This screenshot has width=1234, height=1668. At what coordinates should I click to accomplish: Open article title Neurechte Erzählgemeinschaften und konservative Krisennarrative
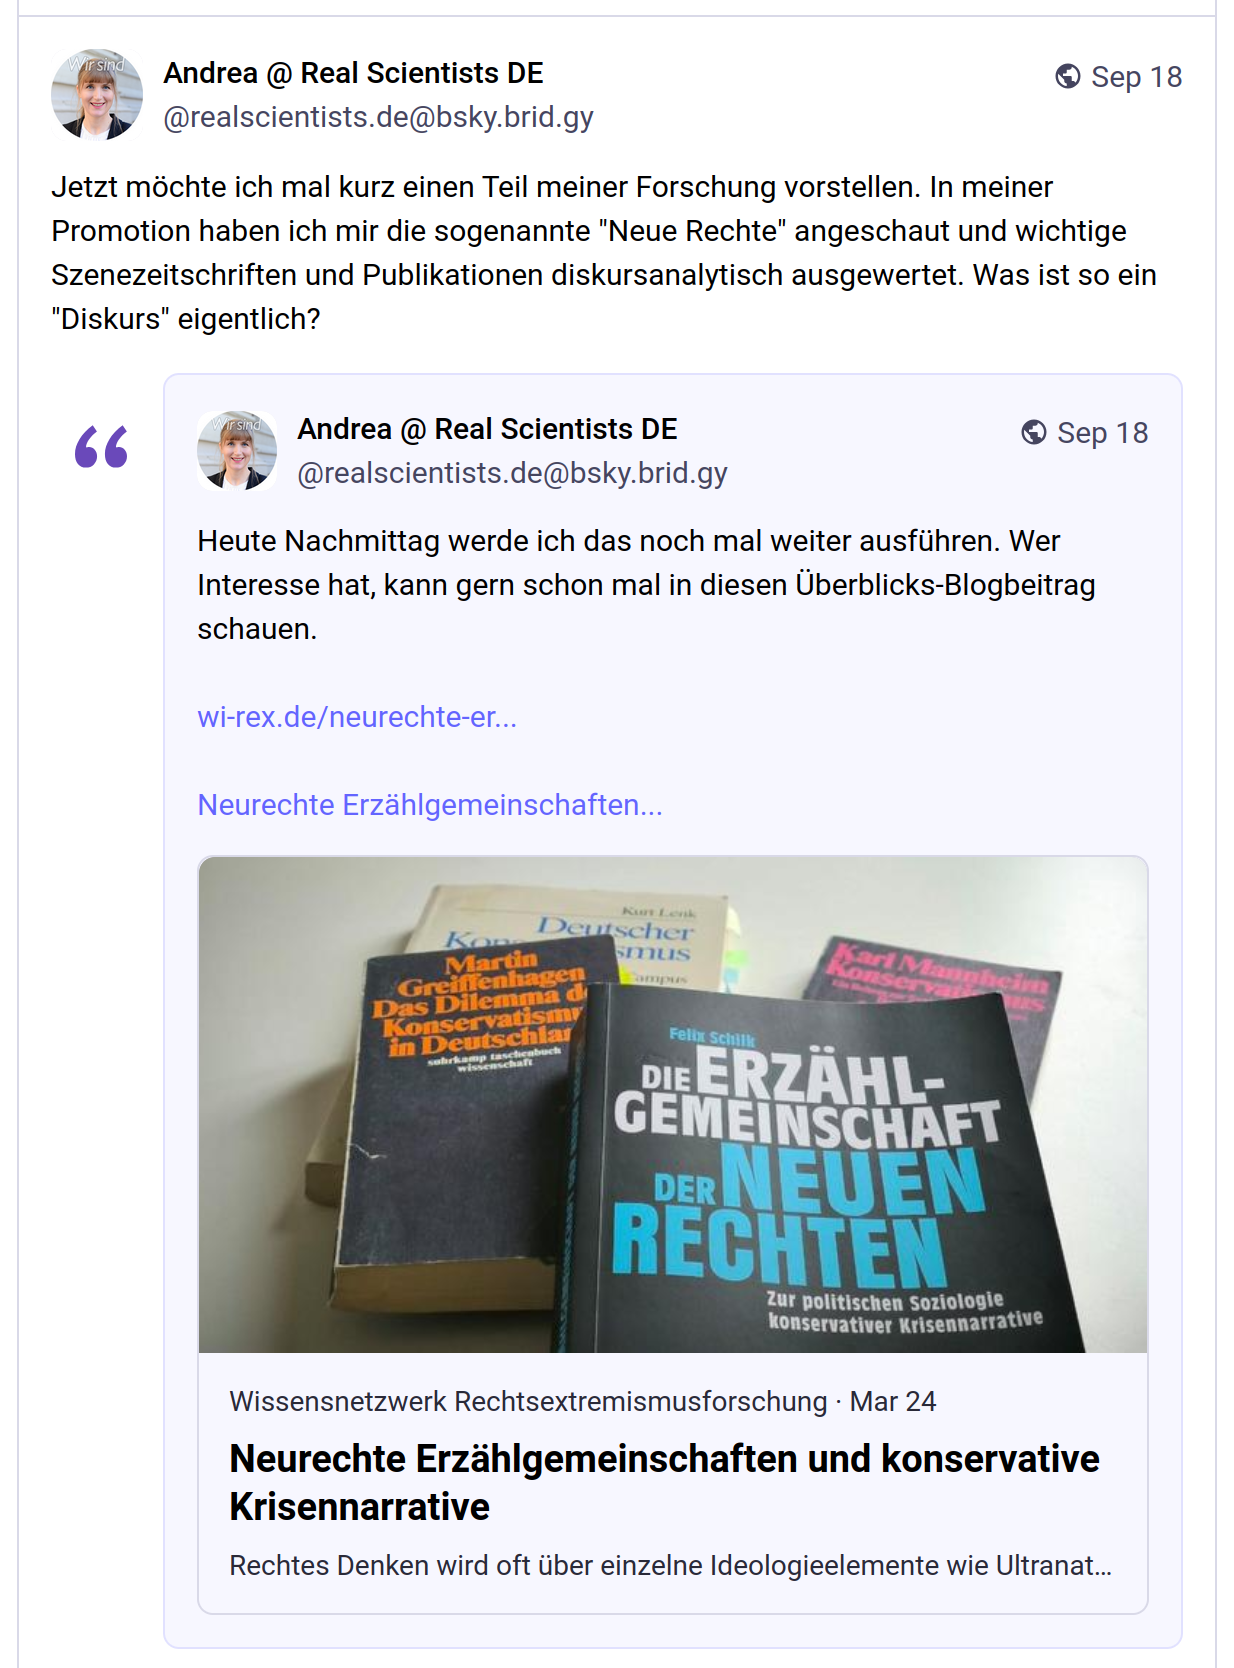click(664, 1483)
